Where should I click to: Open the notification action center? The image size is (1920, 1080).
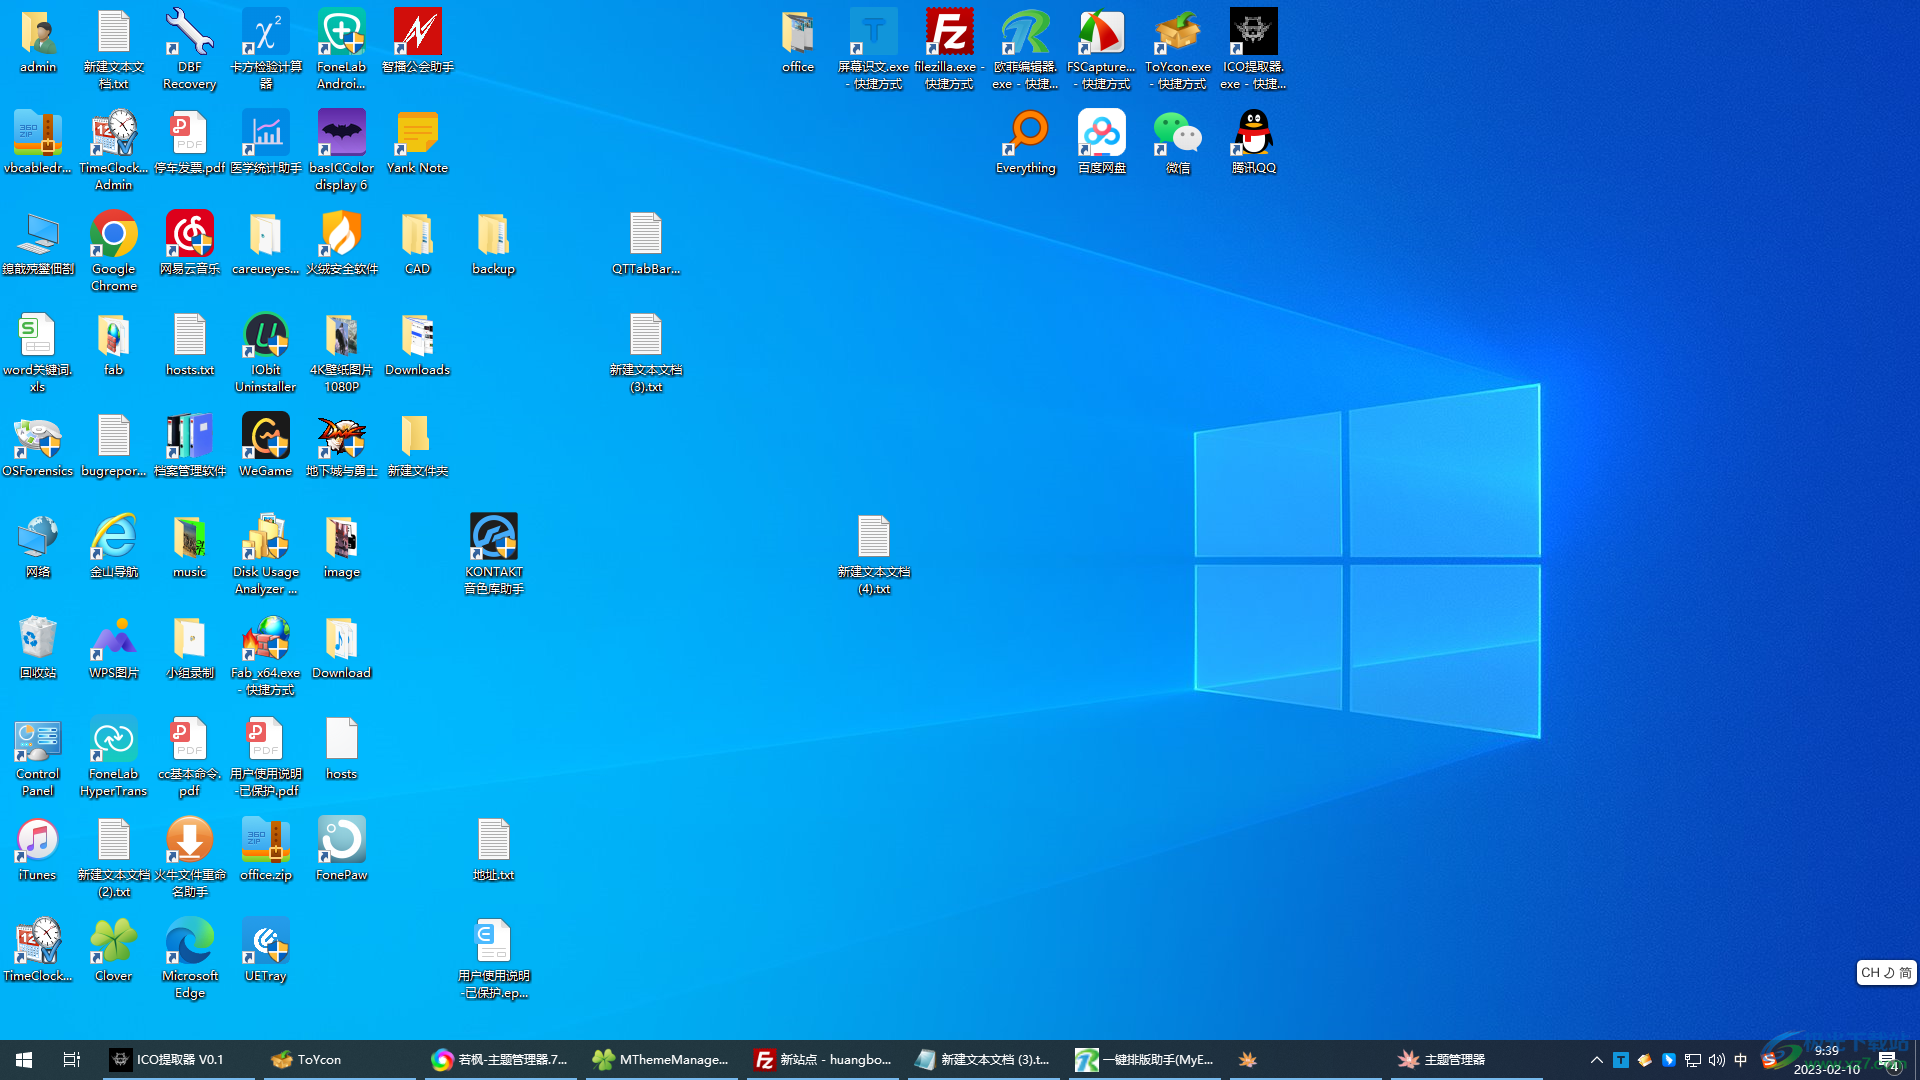point(1888,1060)
